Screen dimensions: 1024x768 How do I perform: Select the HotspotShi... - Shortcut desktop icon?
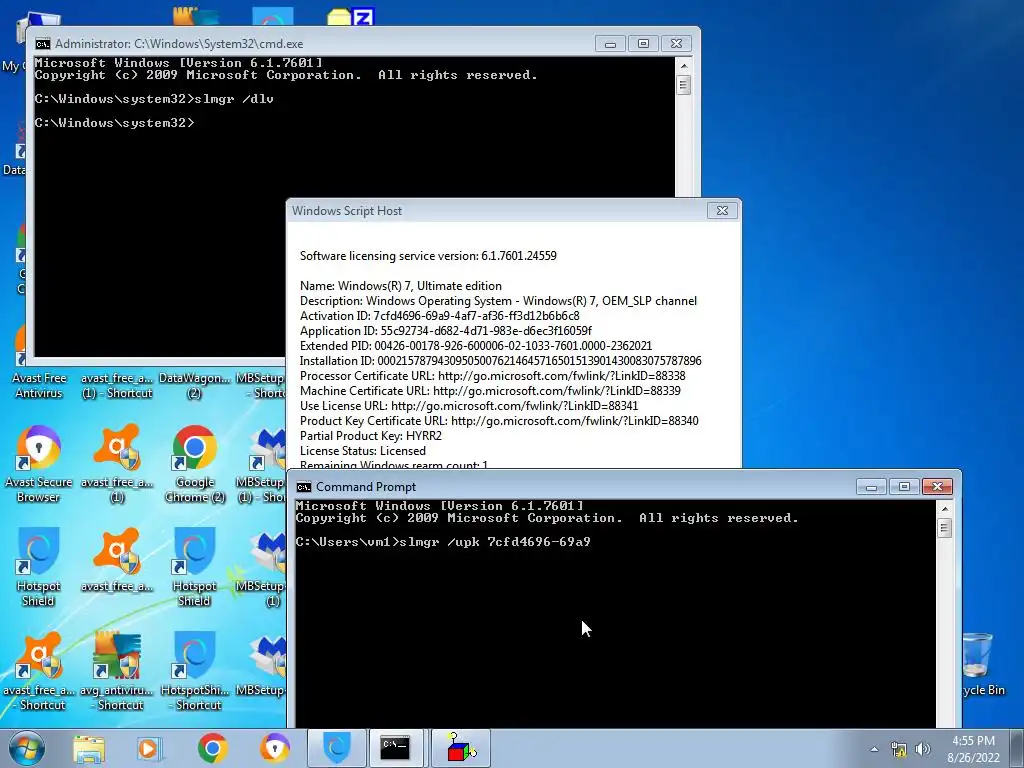(195, 671)
